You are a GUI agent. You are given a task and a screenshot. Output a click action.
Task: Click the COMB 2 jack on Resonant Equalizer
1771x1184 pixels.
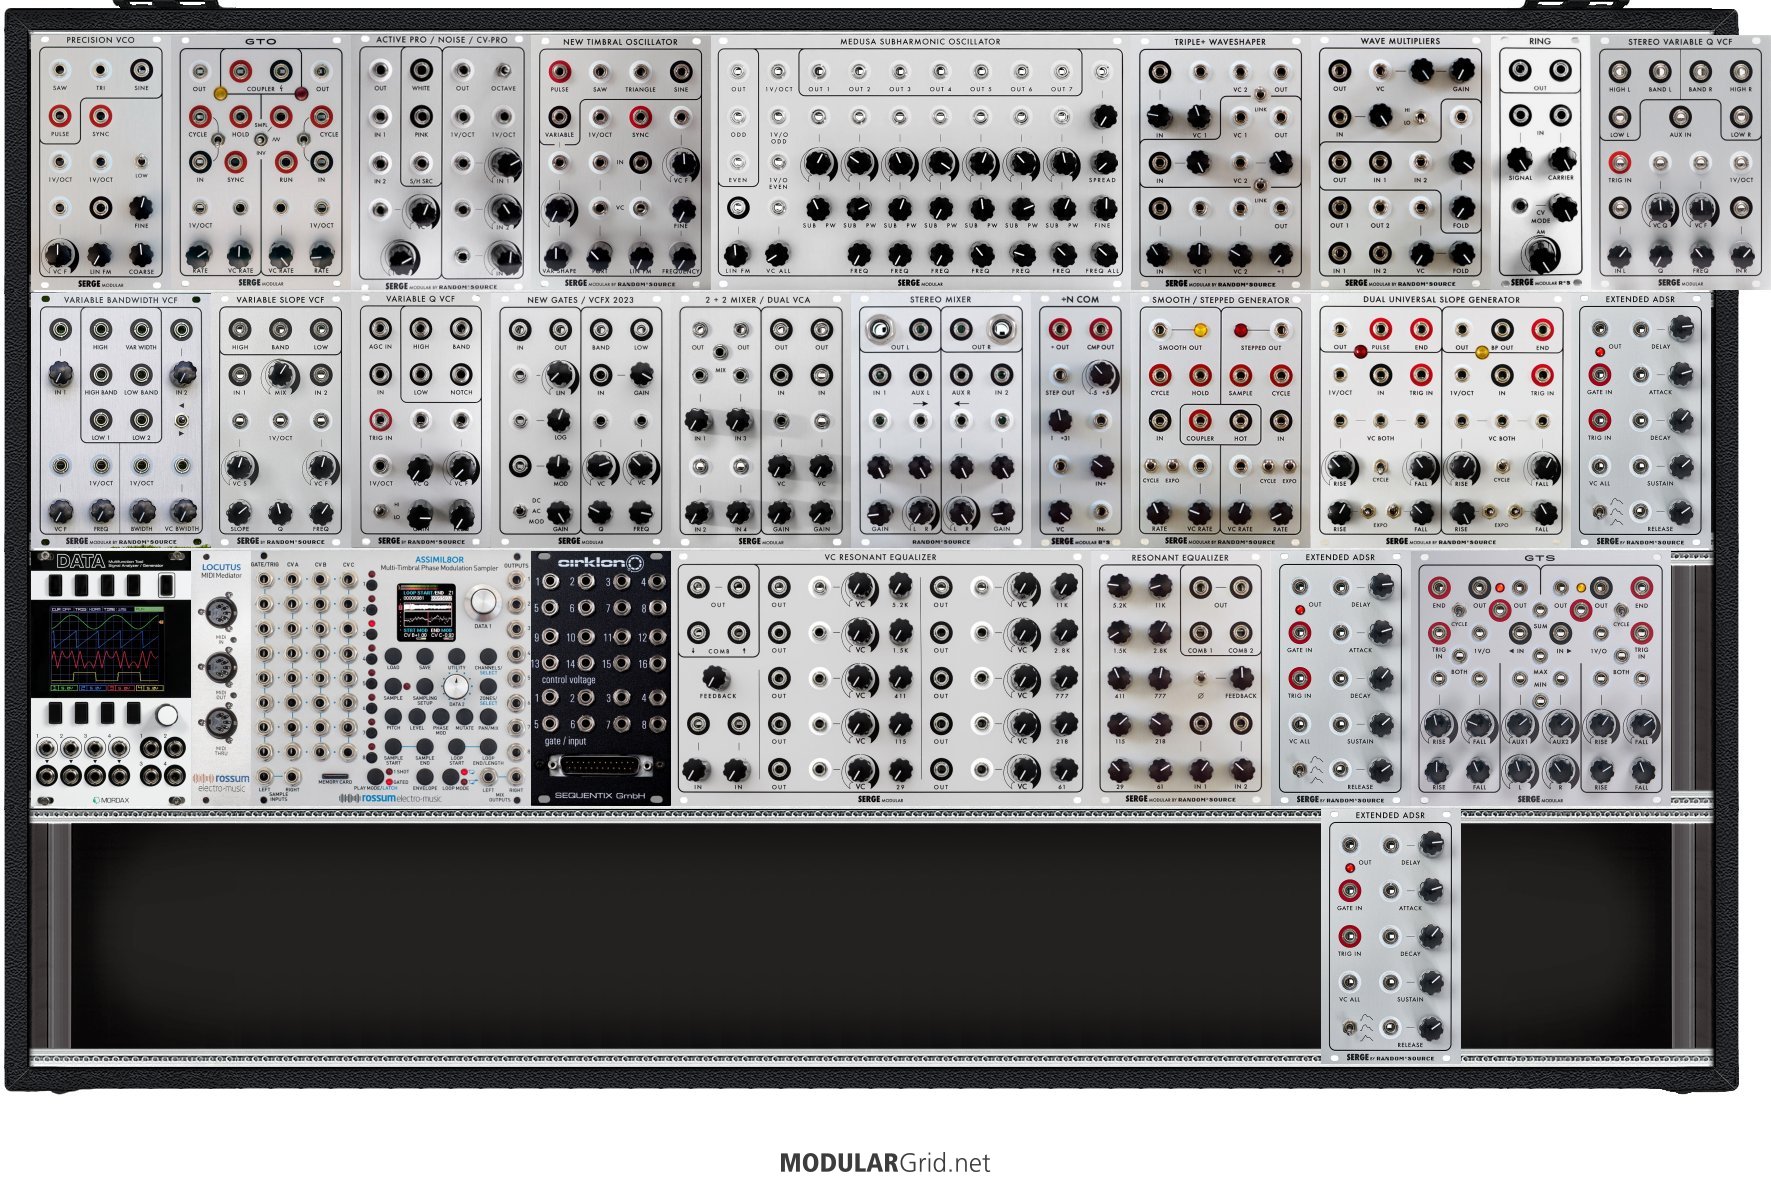coord(1240,633)
